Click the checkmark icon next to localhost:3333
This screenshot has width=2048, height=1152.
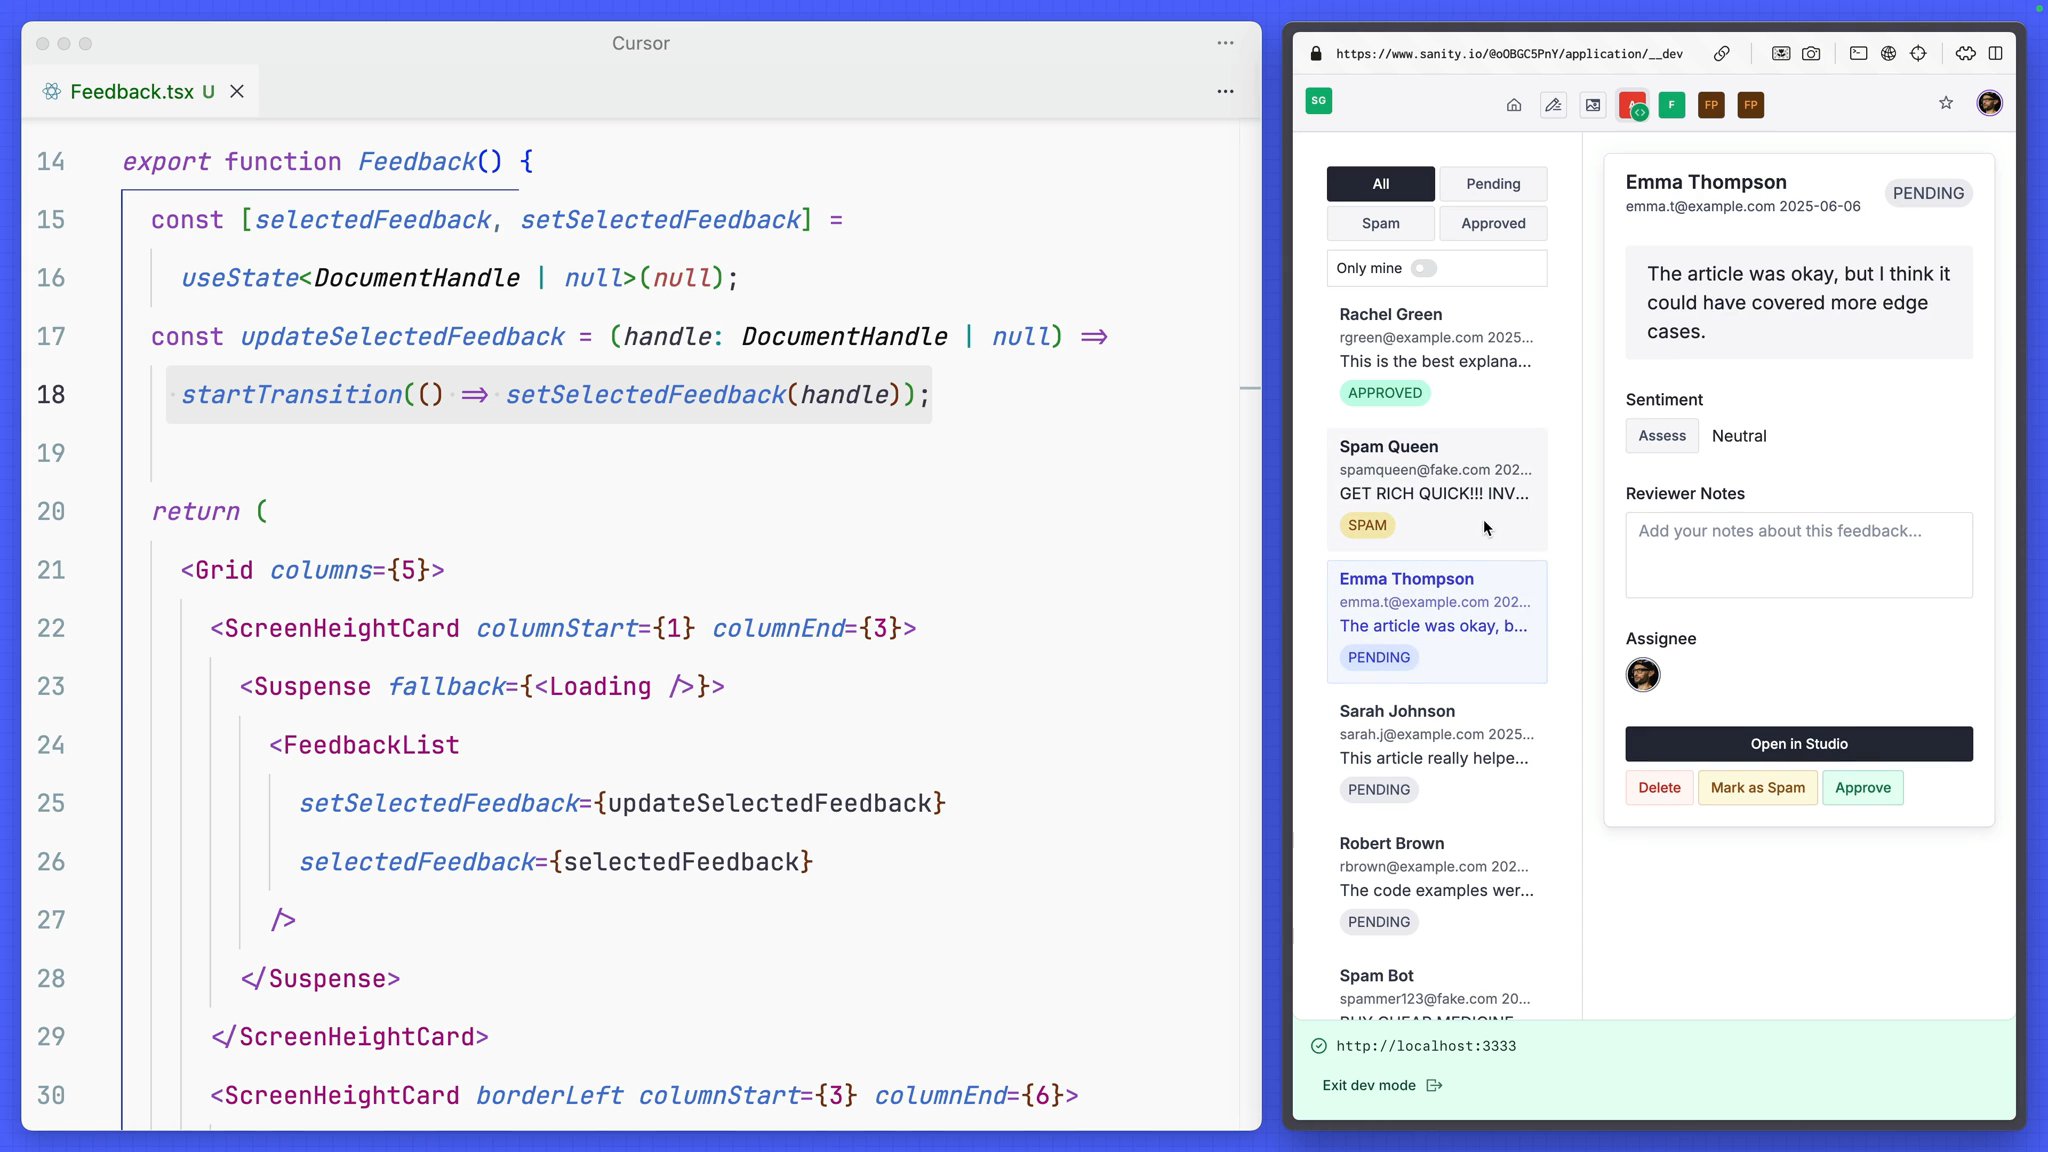click(x=1319, y=1046)
